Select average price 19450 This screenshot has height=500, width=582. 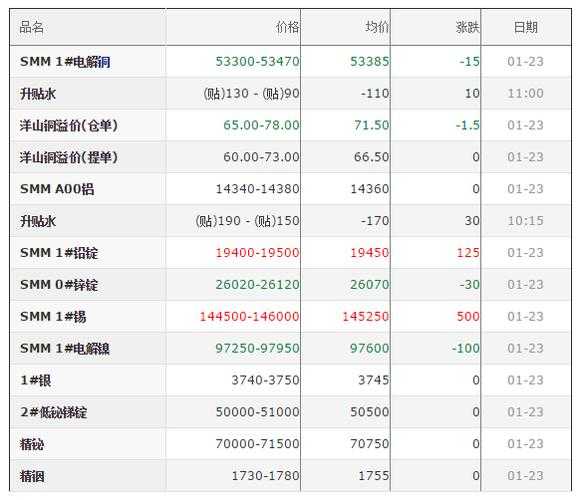pyautogui.click(x=370, y=253)
